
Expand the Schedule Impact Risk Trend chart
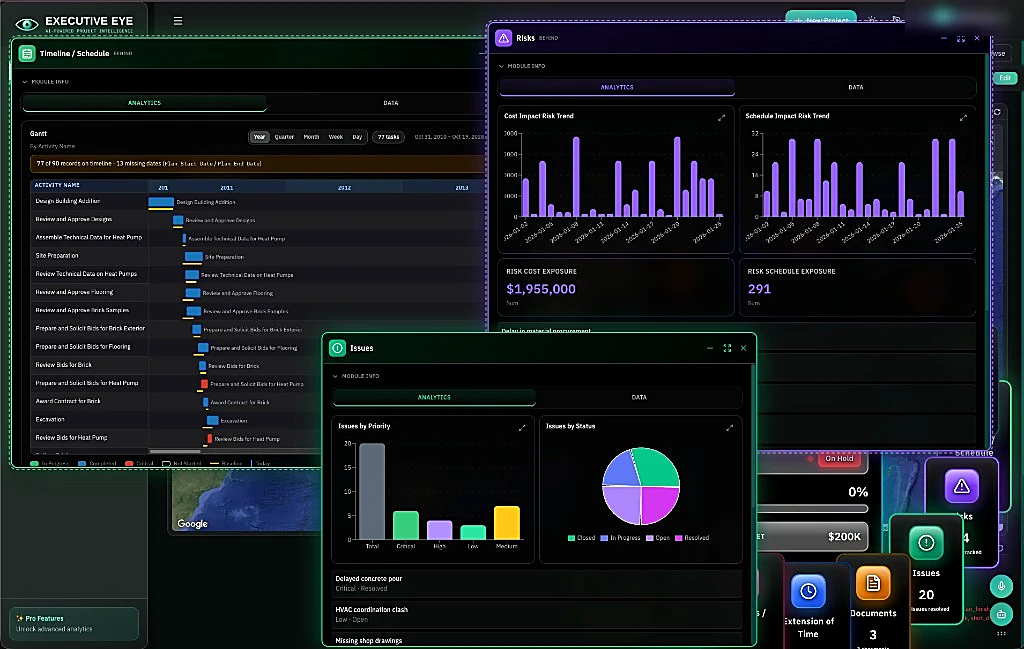(x=963, y=118)
